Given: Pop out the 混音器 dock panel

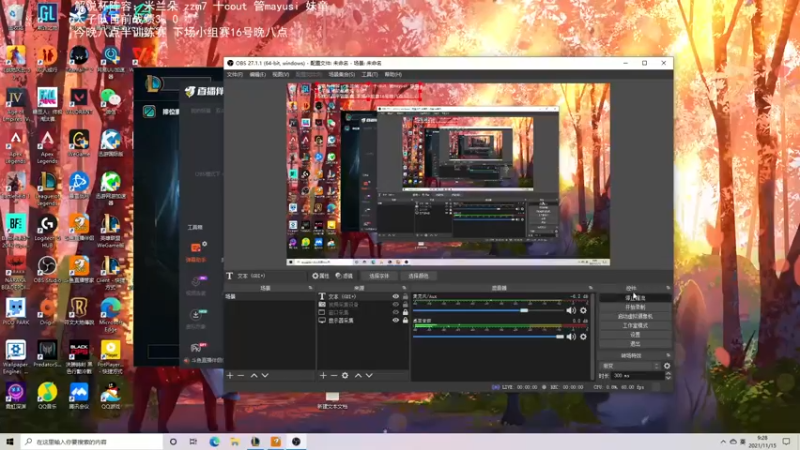Looking at the screenshot, I should 590,288.
